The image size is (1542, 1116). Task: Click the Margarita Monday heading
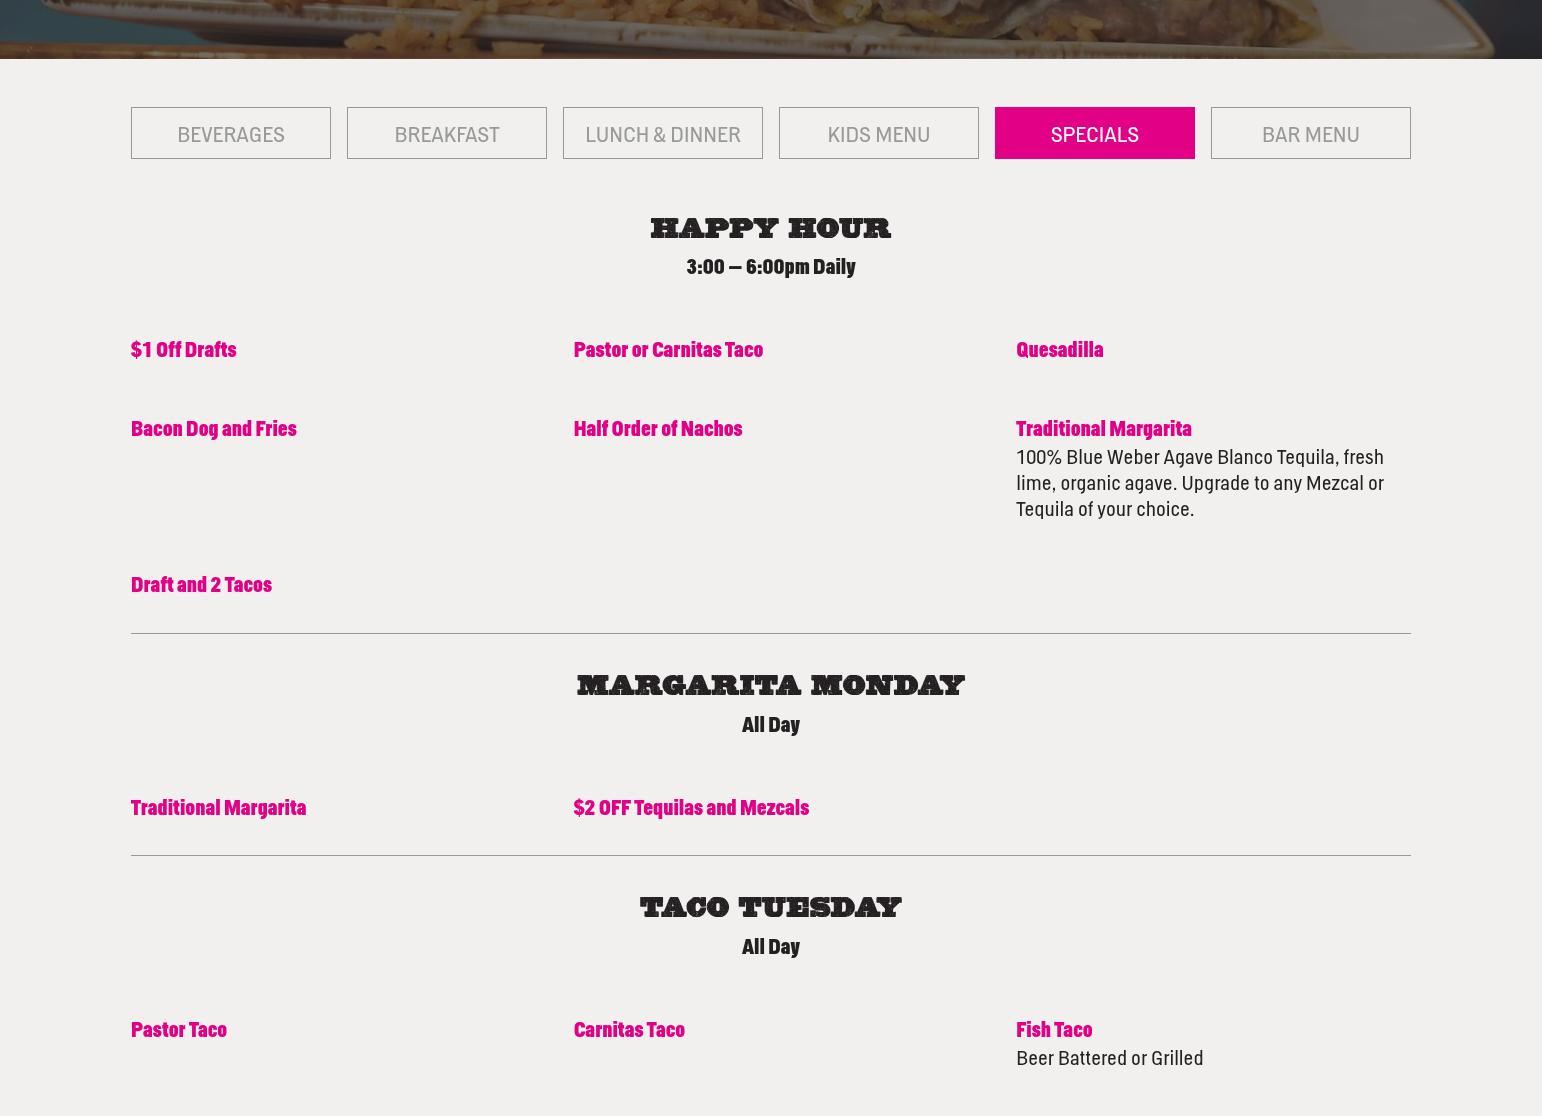tap(771, 685)
